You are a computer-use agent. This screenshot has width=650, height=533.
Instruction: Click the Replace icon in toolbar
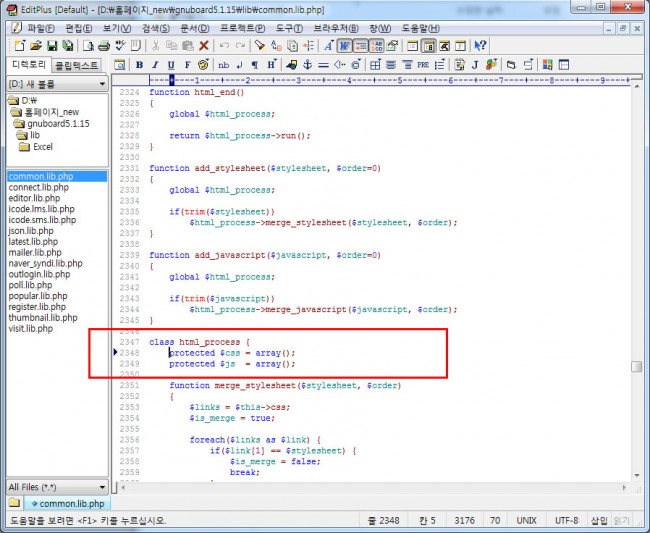click(276, 46)
